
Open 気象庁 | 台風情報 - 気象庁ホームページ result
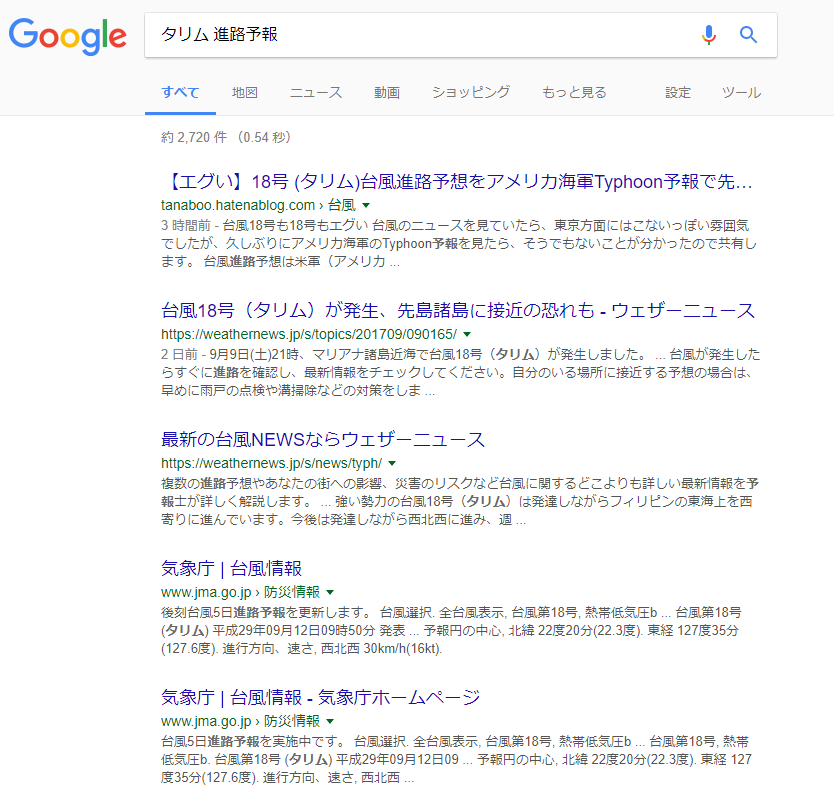coord(320,698)
